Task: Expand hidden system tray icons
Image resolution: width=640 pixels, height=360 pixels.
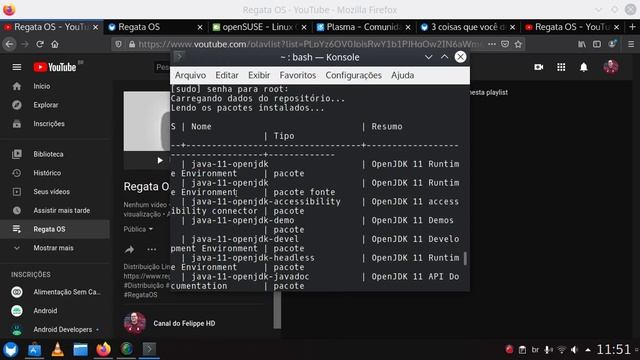Action: pos(588,350)
